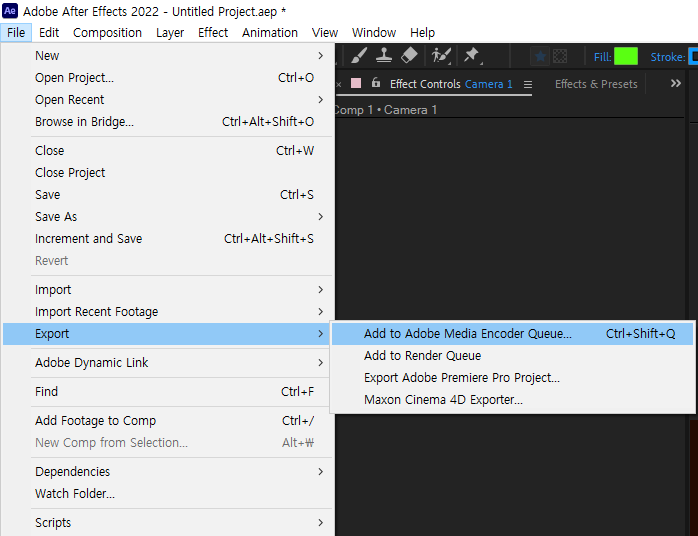The height and width of the screenshot is (536, 698).
Task: Open the Composition menu
Action: coord(107,32)
